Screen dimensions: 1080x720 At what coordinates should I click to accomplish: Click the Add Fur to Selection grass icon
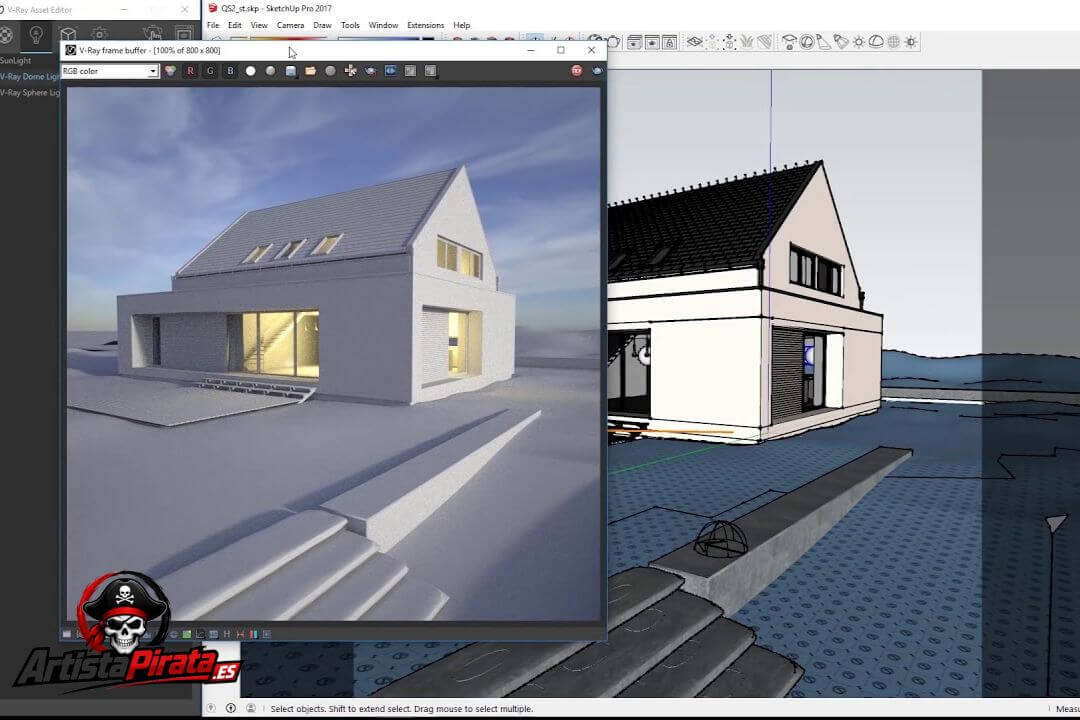[x=747, y=42]
